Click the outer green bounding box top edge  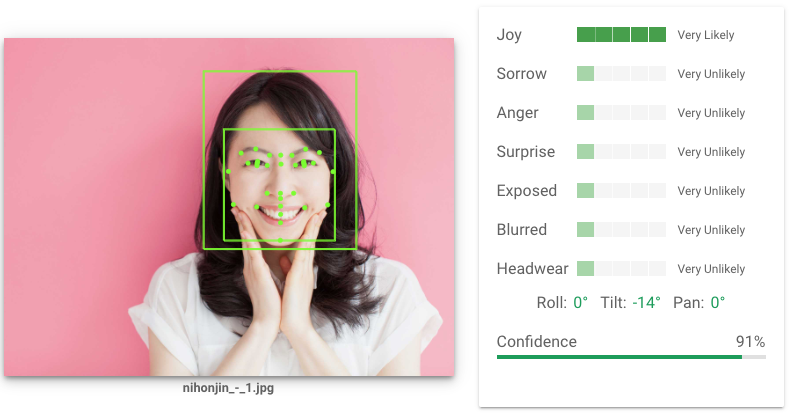[280, 72]
